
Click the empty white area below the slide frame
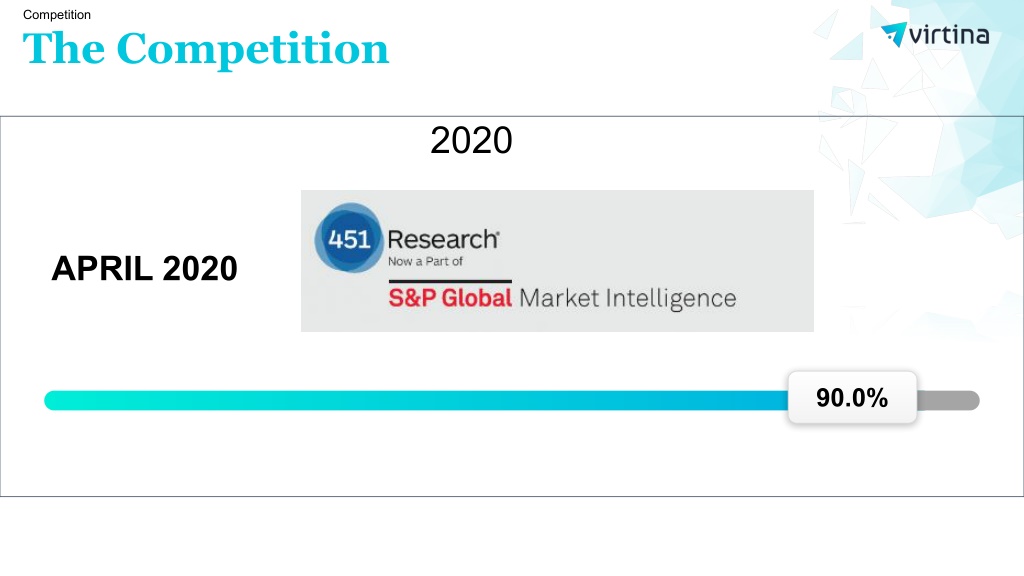click(512, 536)
